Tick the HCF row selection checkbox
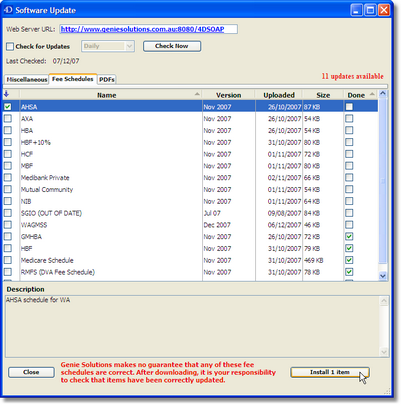 click(x=8, y=154)
